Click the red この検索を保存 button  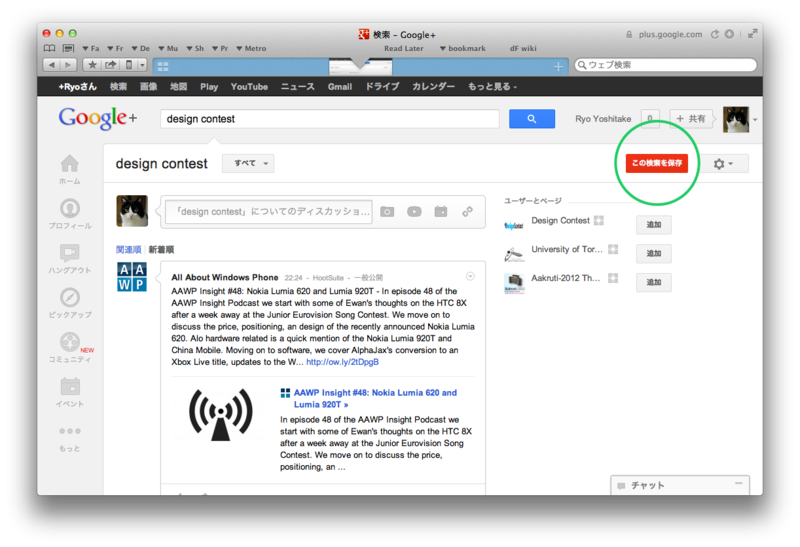(x=657, y=163)
